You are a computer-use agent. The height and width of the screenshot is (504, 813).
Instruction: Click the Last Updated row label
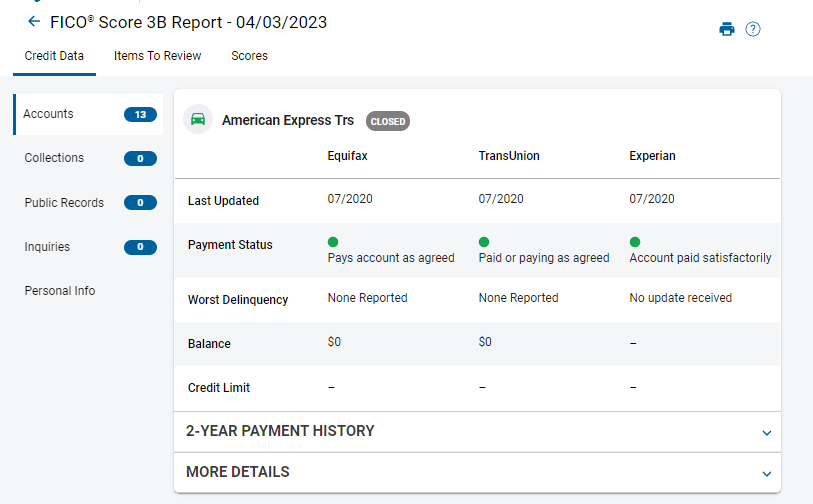pos(223,201)
